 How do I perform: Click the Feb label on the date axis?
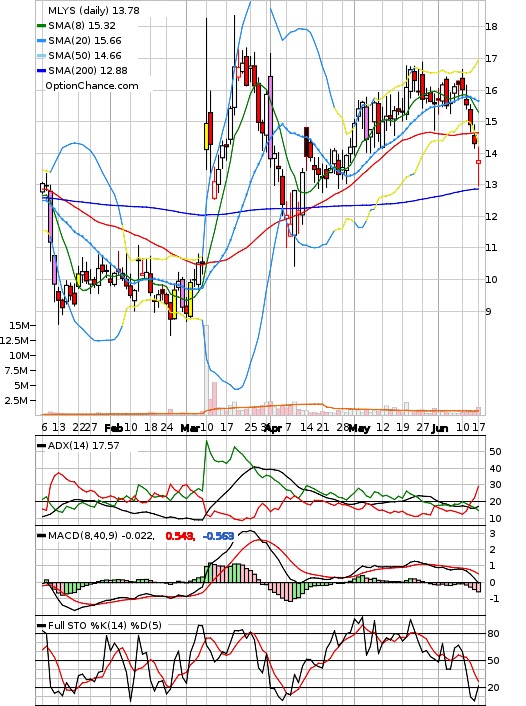tap(113, 428)
